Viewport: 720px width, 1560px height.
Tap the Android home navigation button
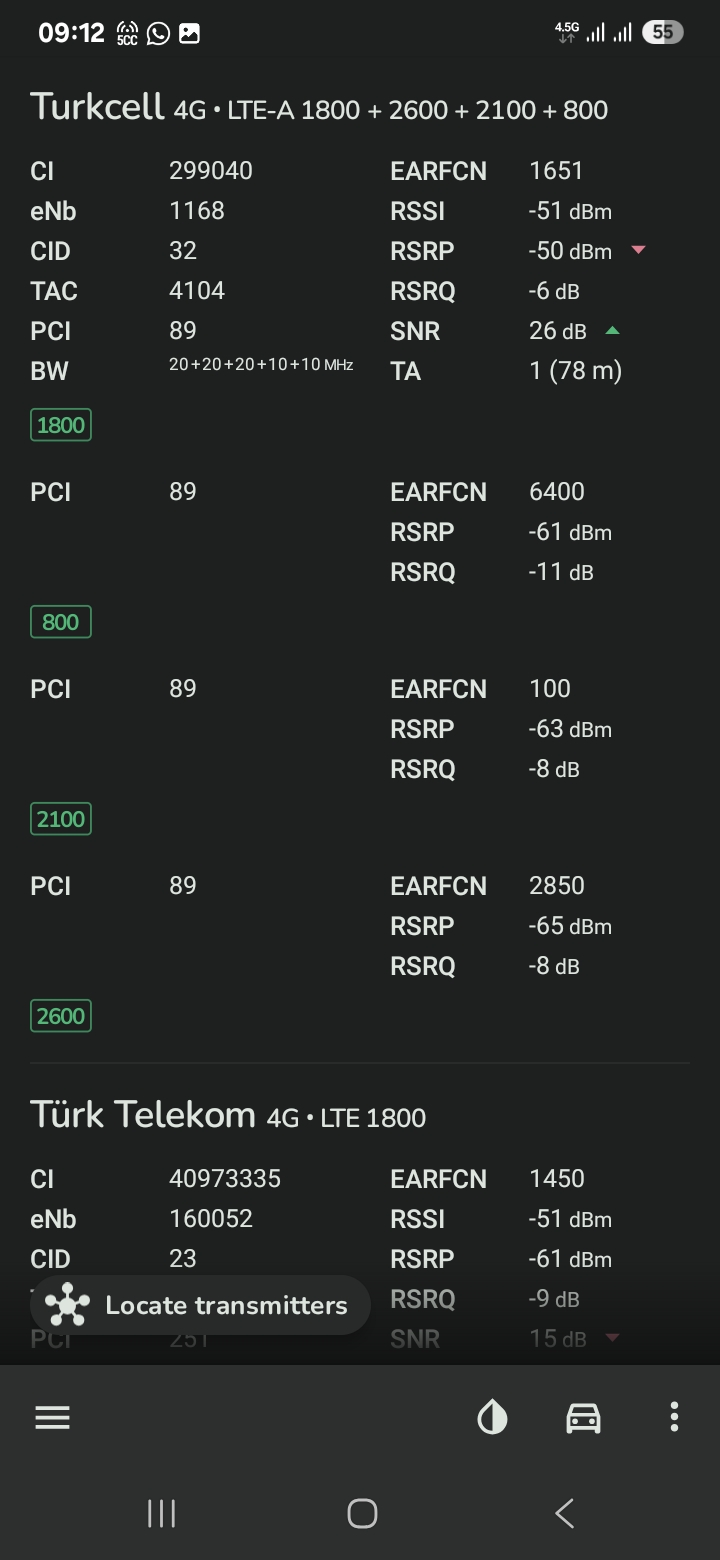click(362, 1513)
